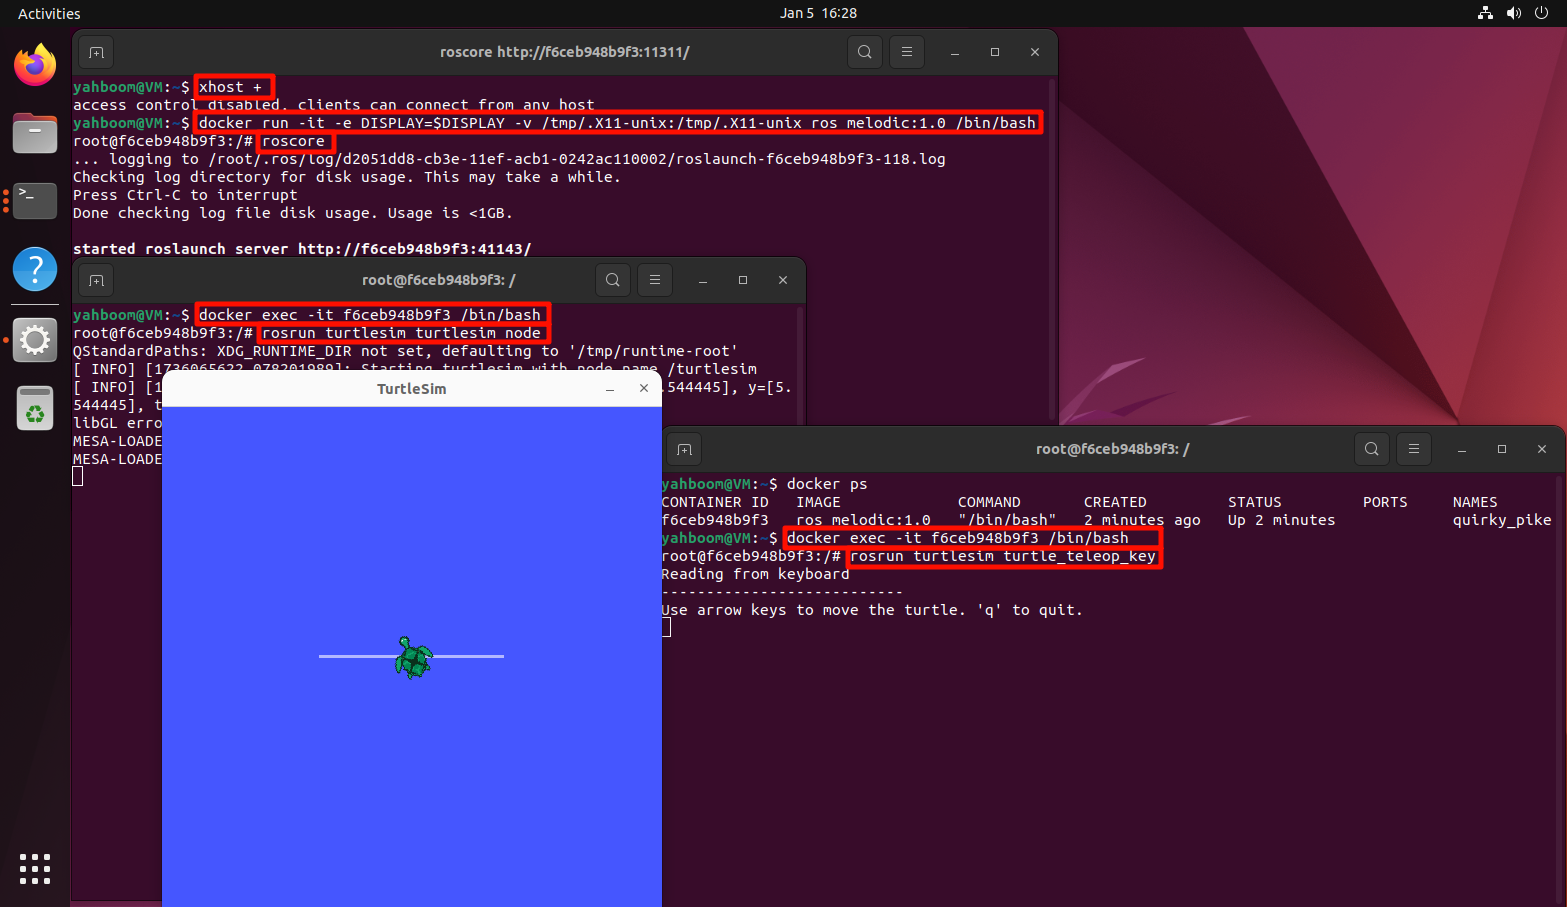The width and height of the screenshot is (1567, 907).
Task: Open volume icon system menu
Action: (x=1514, y=13)
